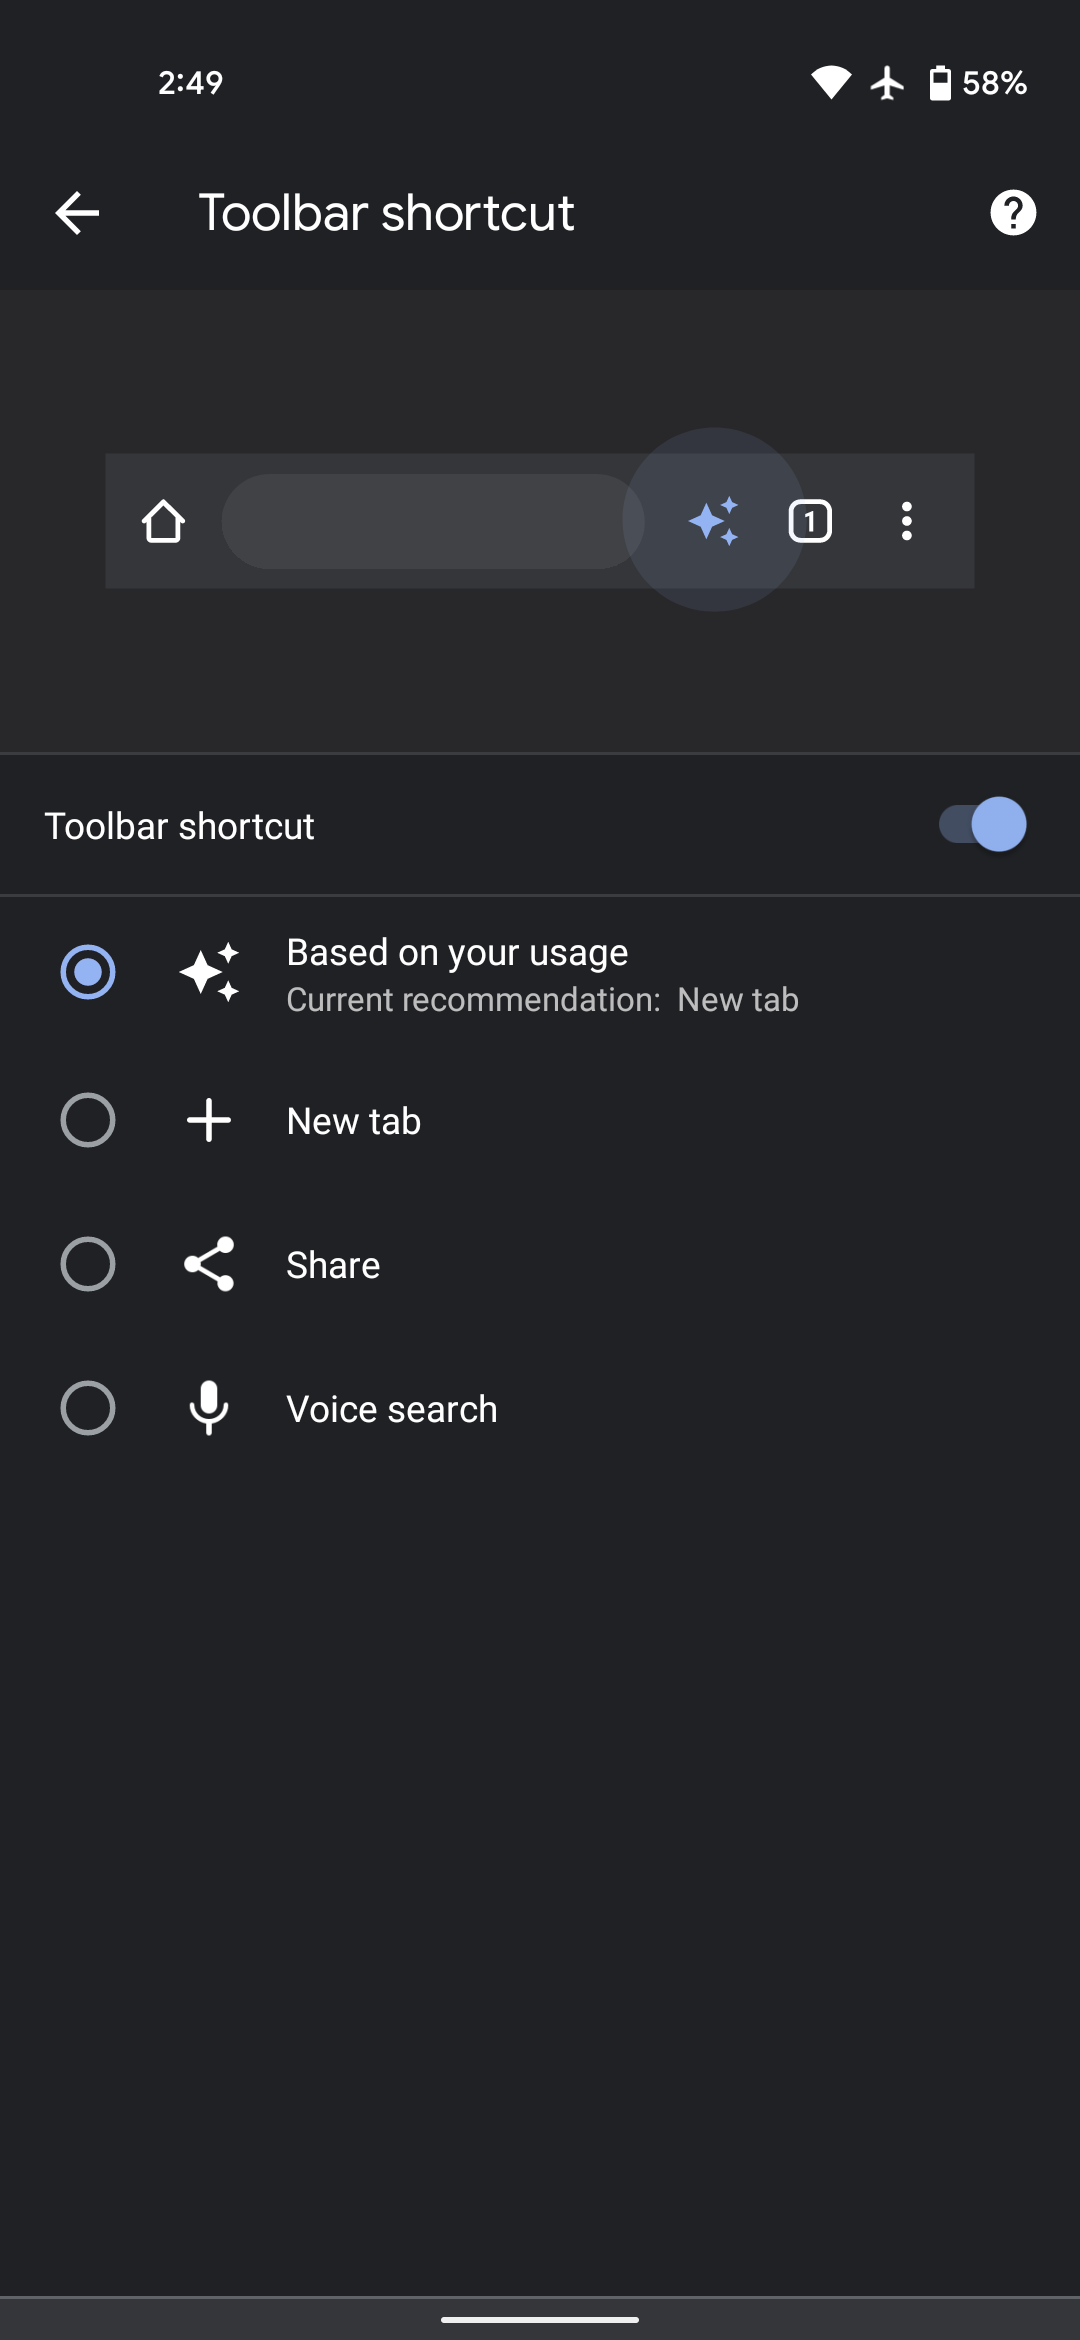
Task: Tap the Voice search option label
Action: point(391,1409)
